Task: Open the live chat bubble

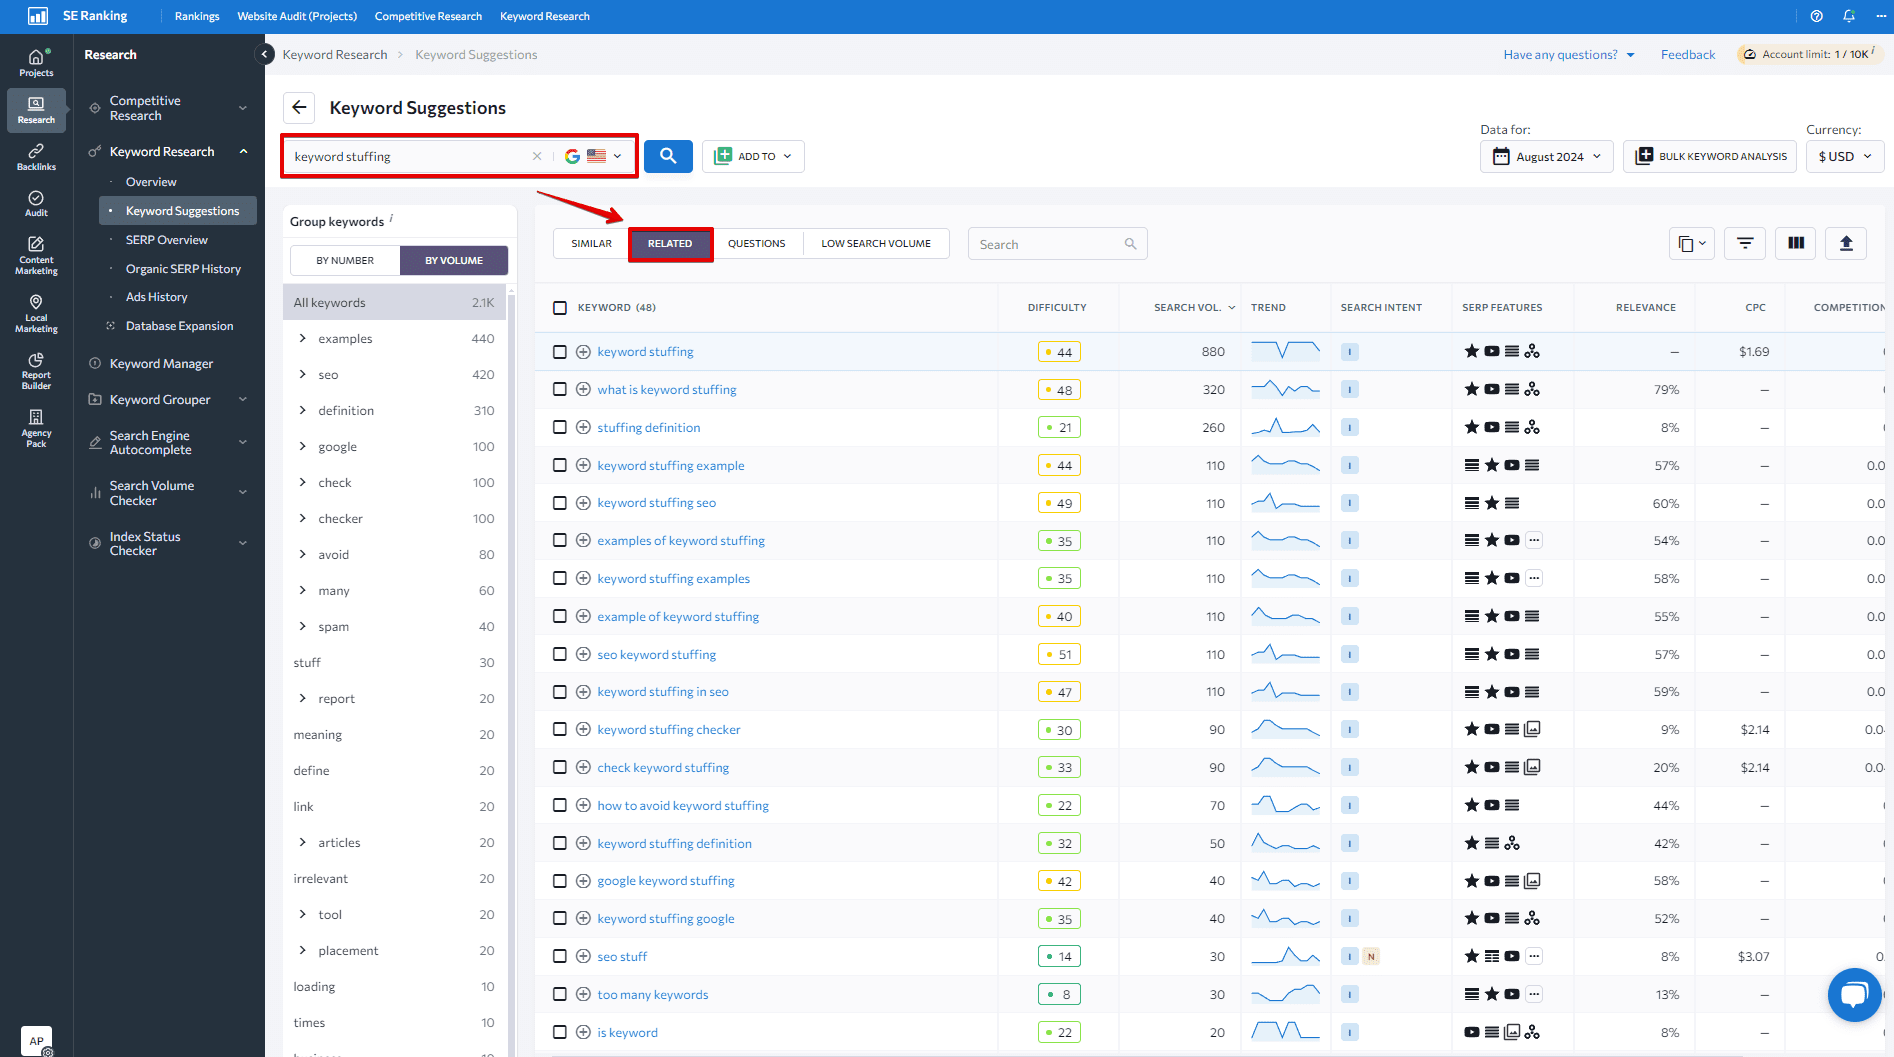Action: (1854, 994)
